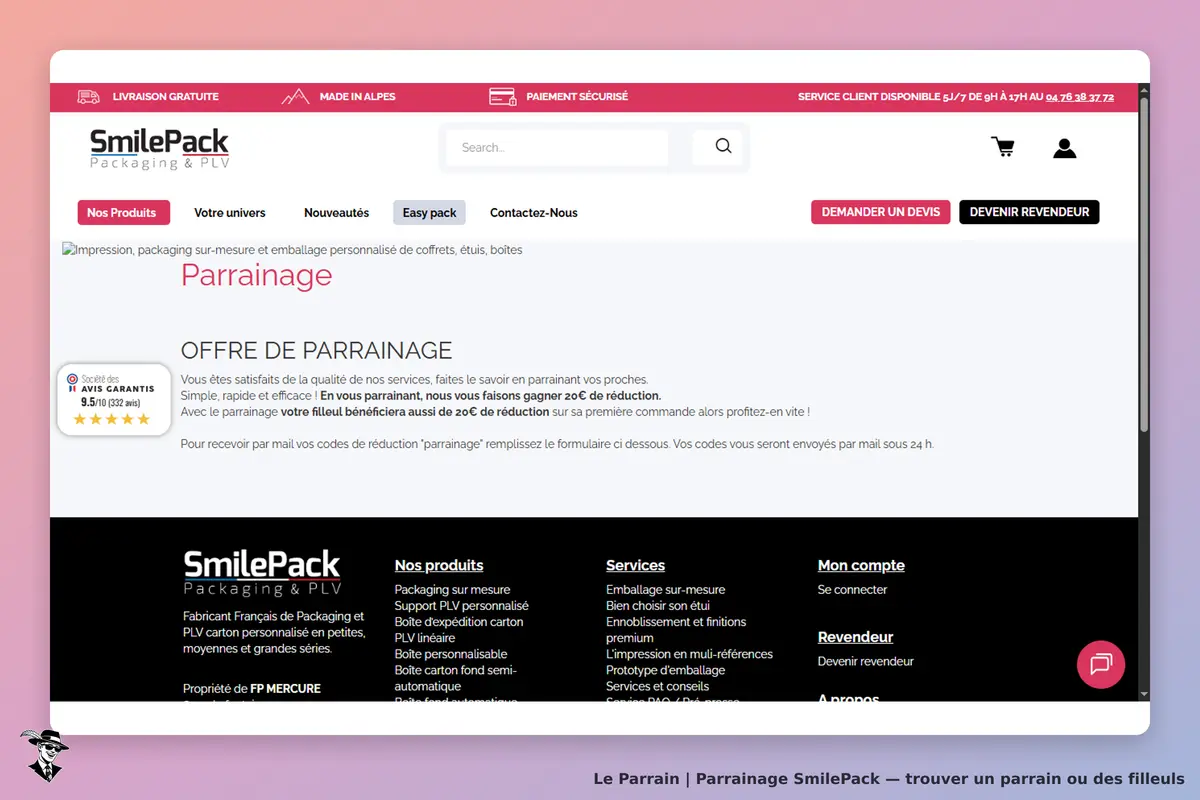Click the SmilePack header logo
Viewport: 1200px width, 800px height.
(x=160, y=148)
